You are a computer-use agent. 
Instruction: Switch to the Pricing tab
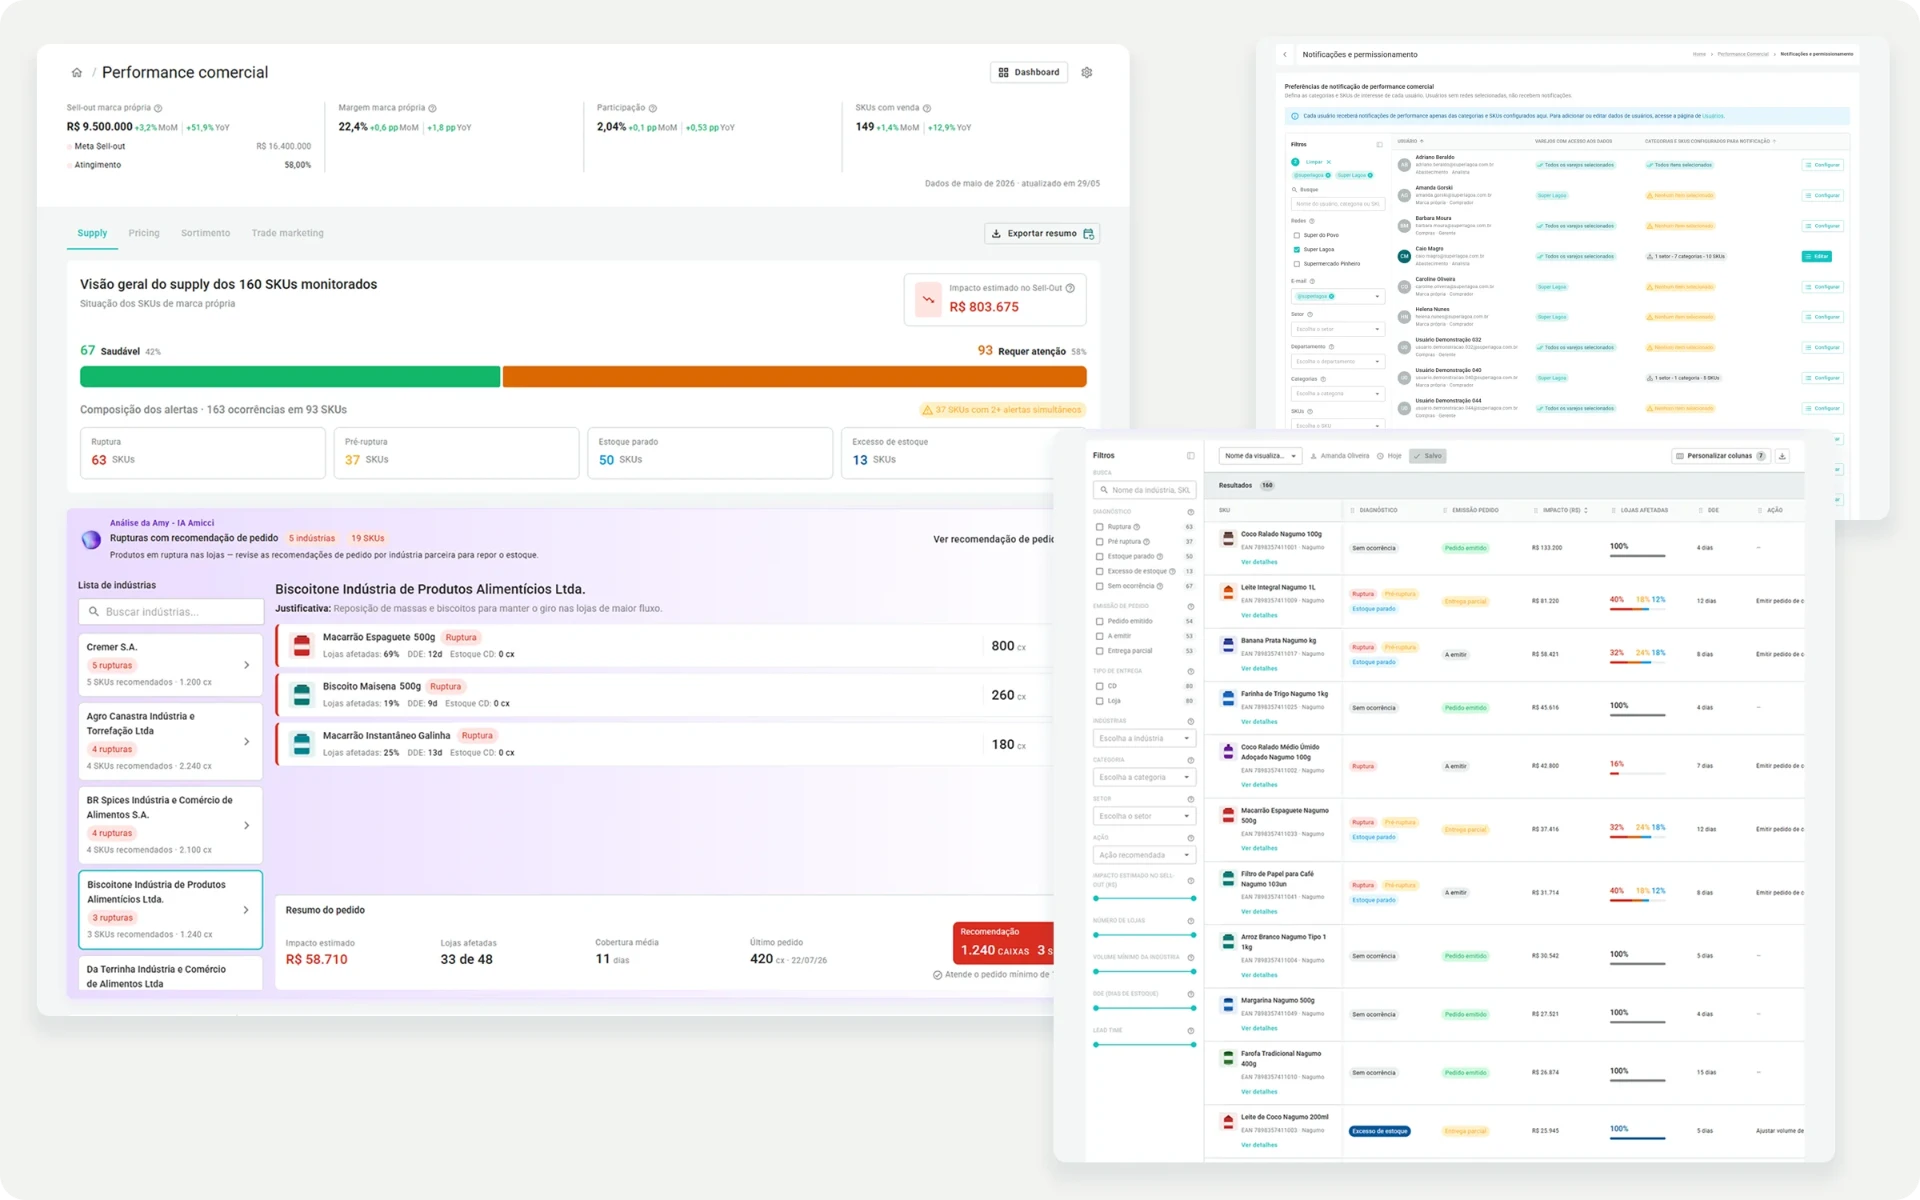[x=144, y=233]
